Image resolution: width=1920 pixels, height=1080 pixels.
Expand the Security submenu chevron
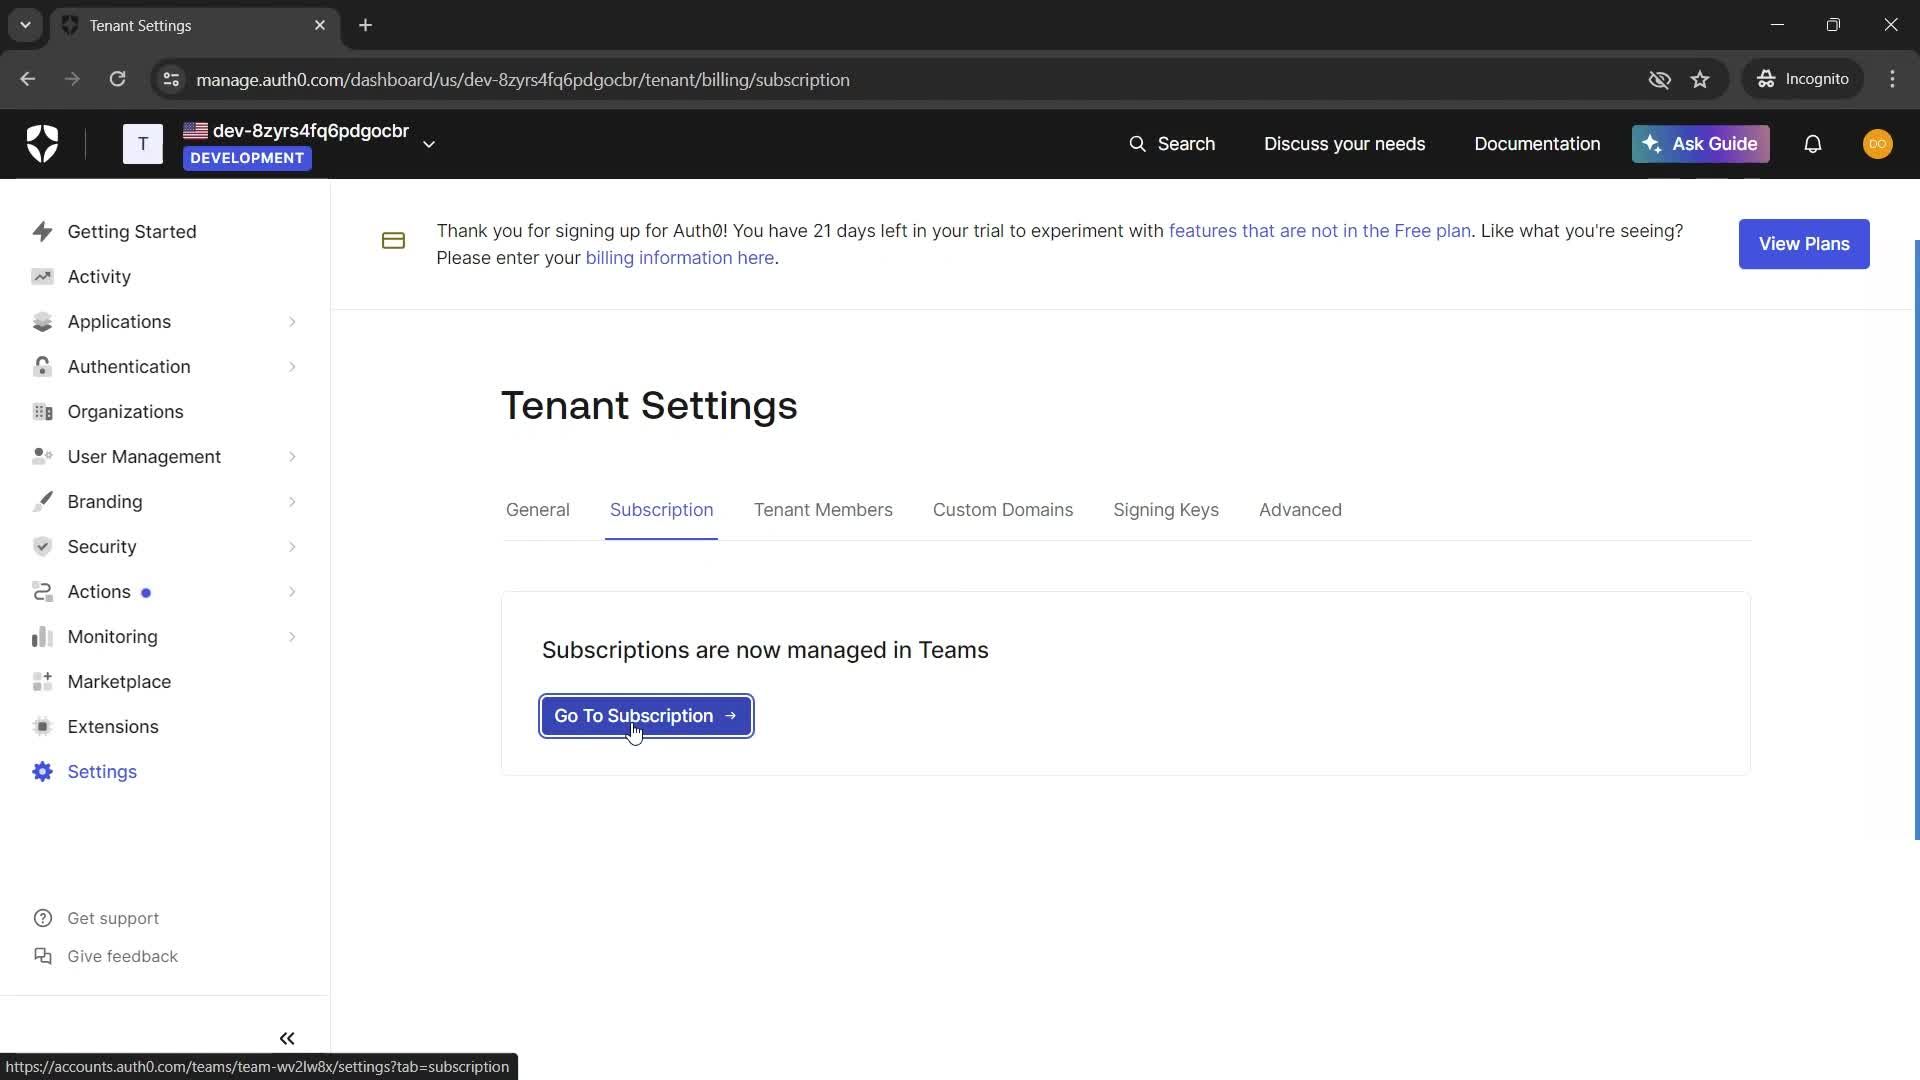pos(292,546)
